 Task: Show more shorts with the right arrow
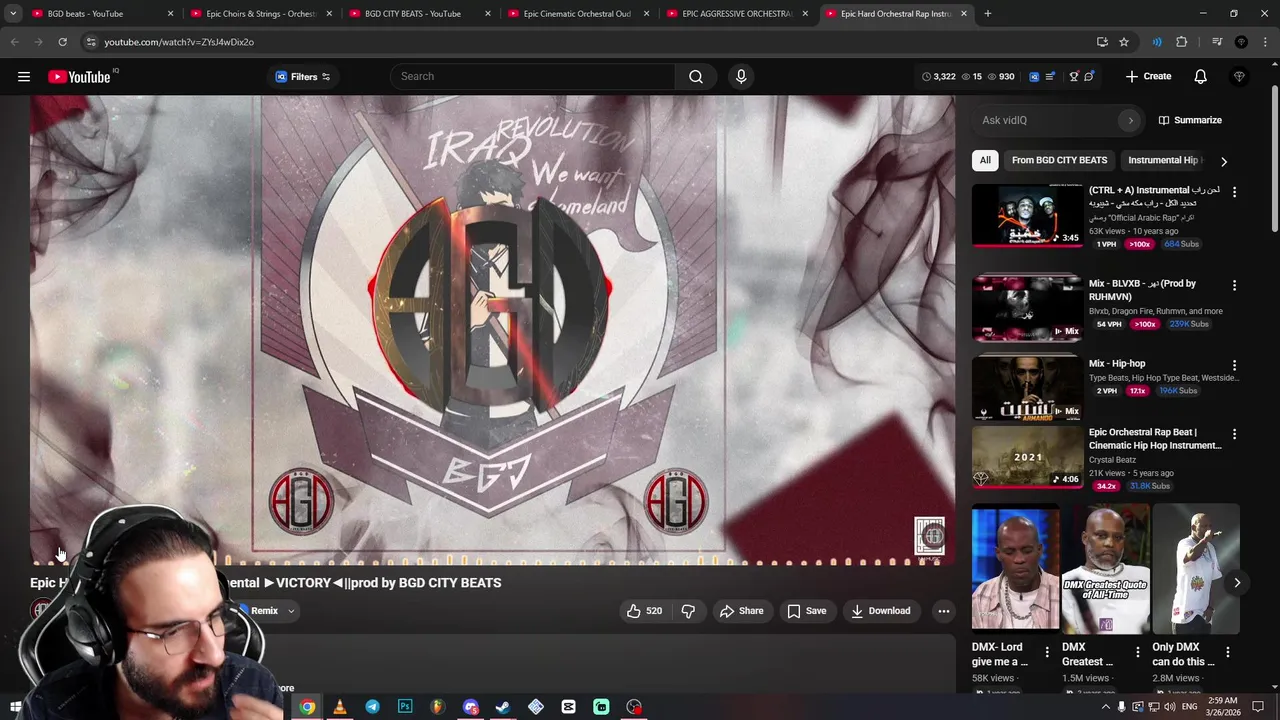pyautogui.click(x=1237, y=583)
